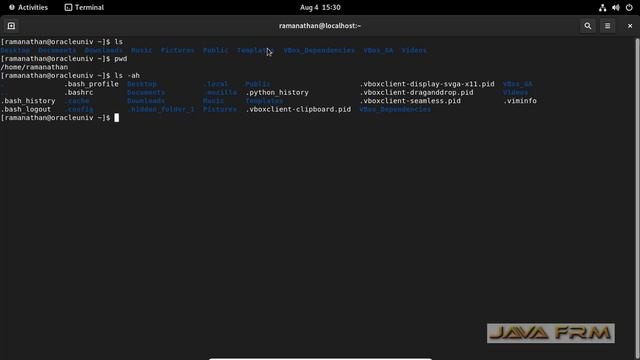The height and width of the screenshot is (360, 640).
Task: Click the .vboxclient-clipboard.pid file name
Action: pyautogui.click(x=298, y=109)
